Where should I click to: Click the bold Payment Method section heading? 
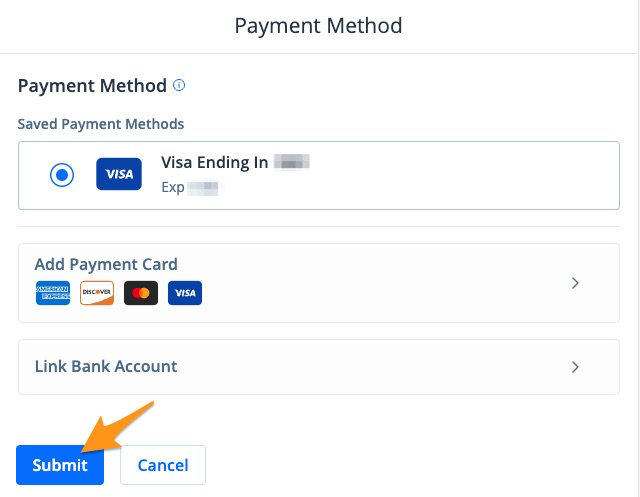point(92,86)
